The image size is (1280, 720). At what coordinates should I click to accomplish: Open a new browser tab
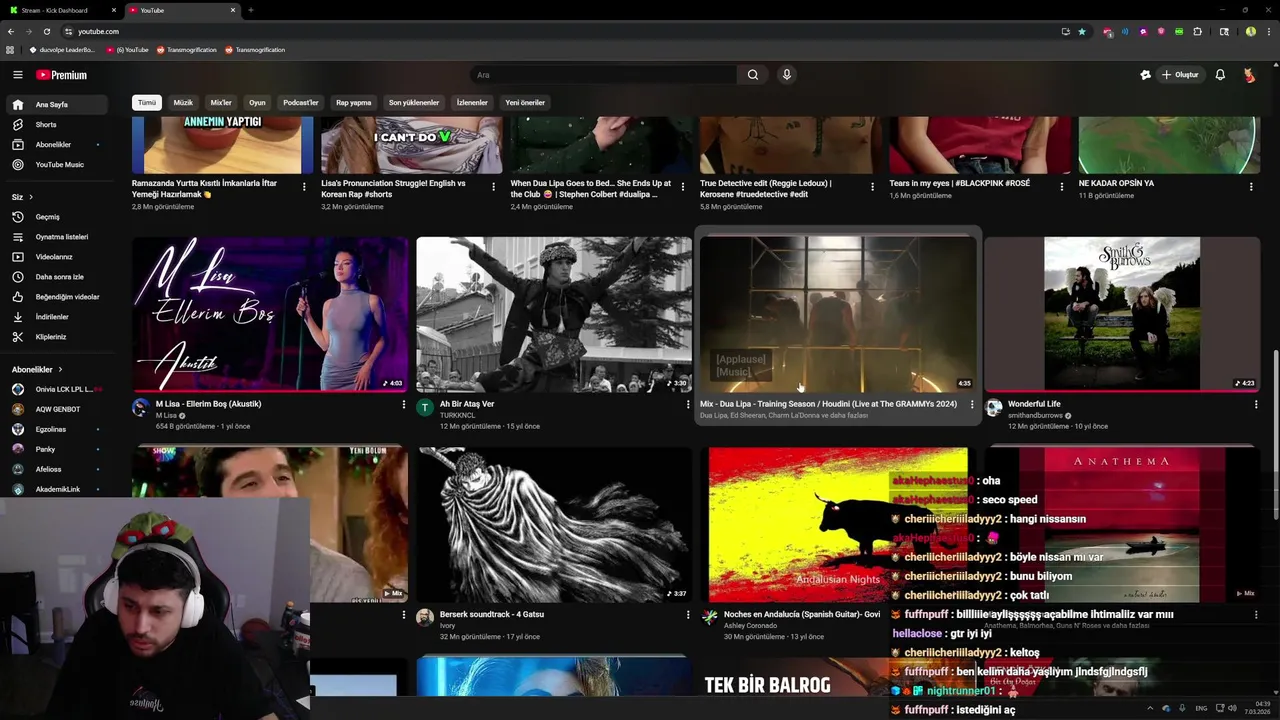(250, 10)
